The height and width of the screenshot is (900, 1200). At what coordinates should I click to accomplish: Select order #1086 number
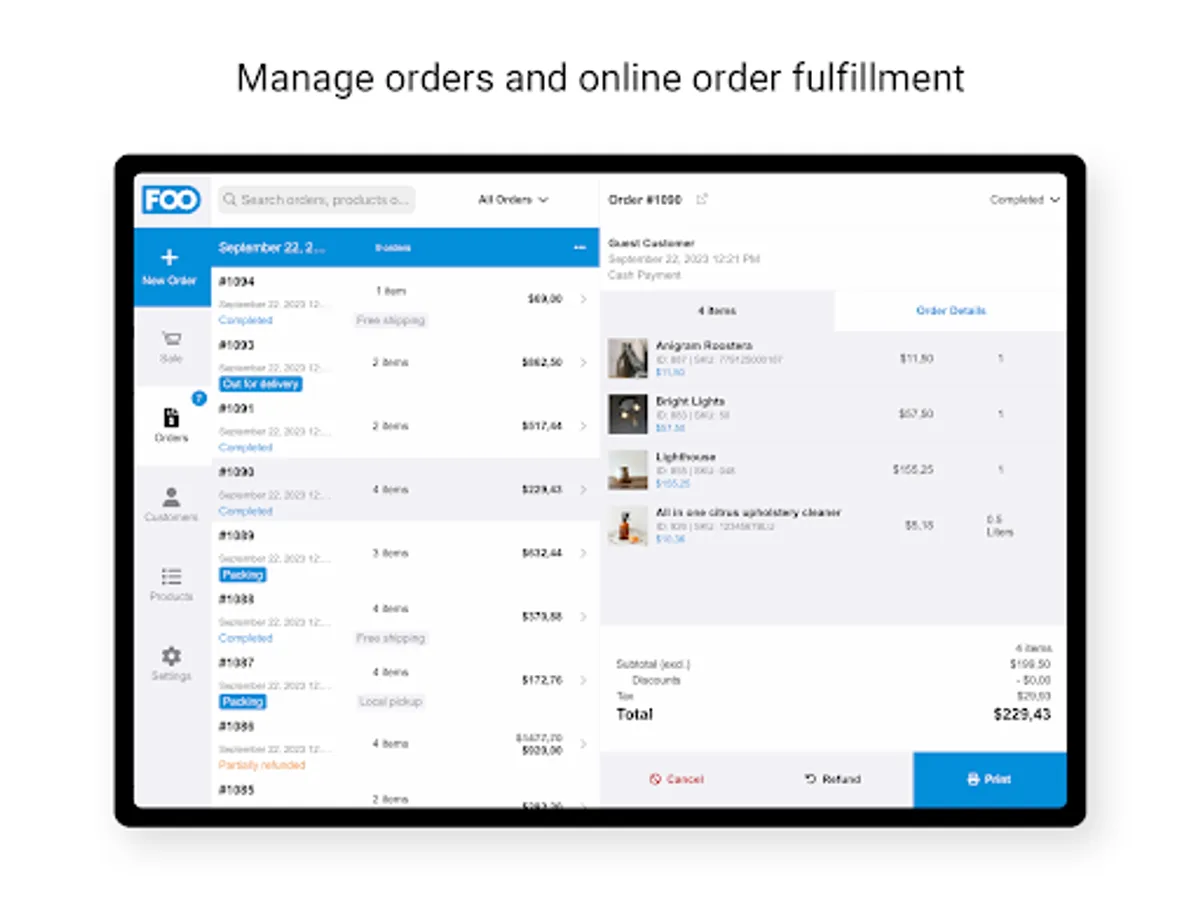[237, 726]
